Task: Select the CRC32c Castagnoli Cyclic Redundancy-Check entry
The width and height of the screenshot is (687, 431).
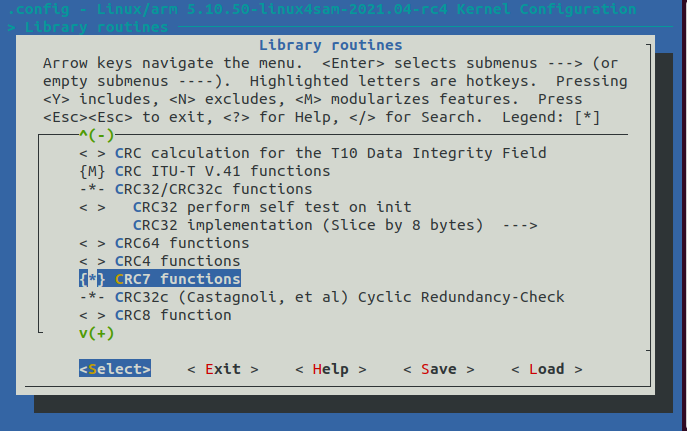Action: click(339, 297)
